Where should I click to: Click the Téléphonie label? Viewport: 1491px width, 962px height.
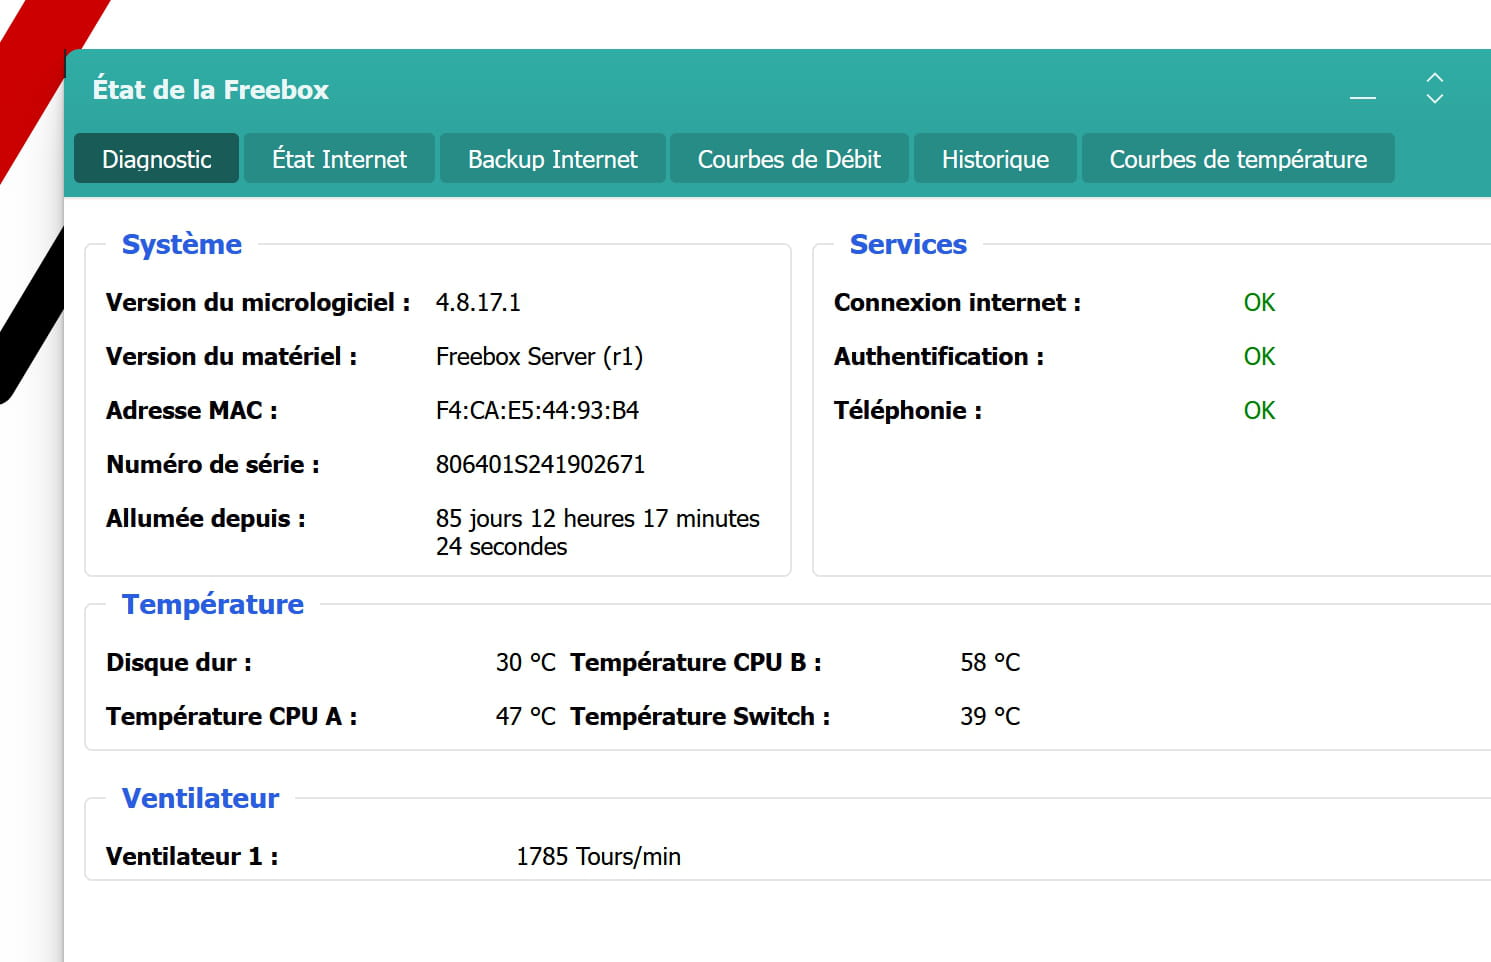908,411
